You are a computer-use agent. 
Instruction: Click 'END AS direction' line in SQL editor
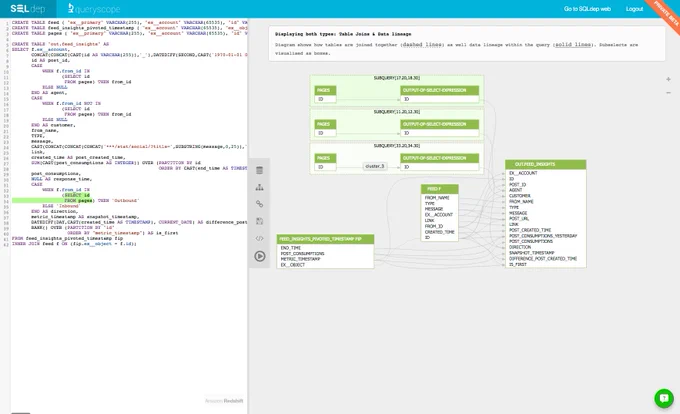point(54,212)
